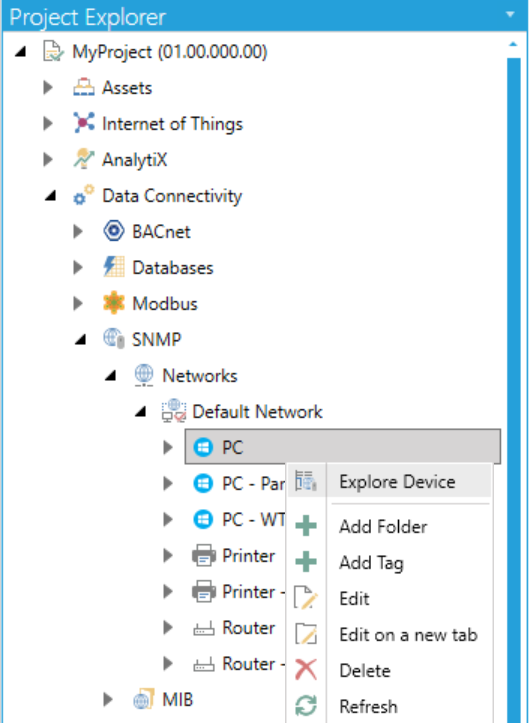Click the BACnet icon

(x=114, y=231)
